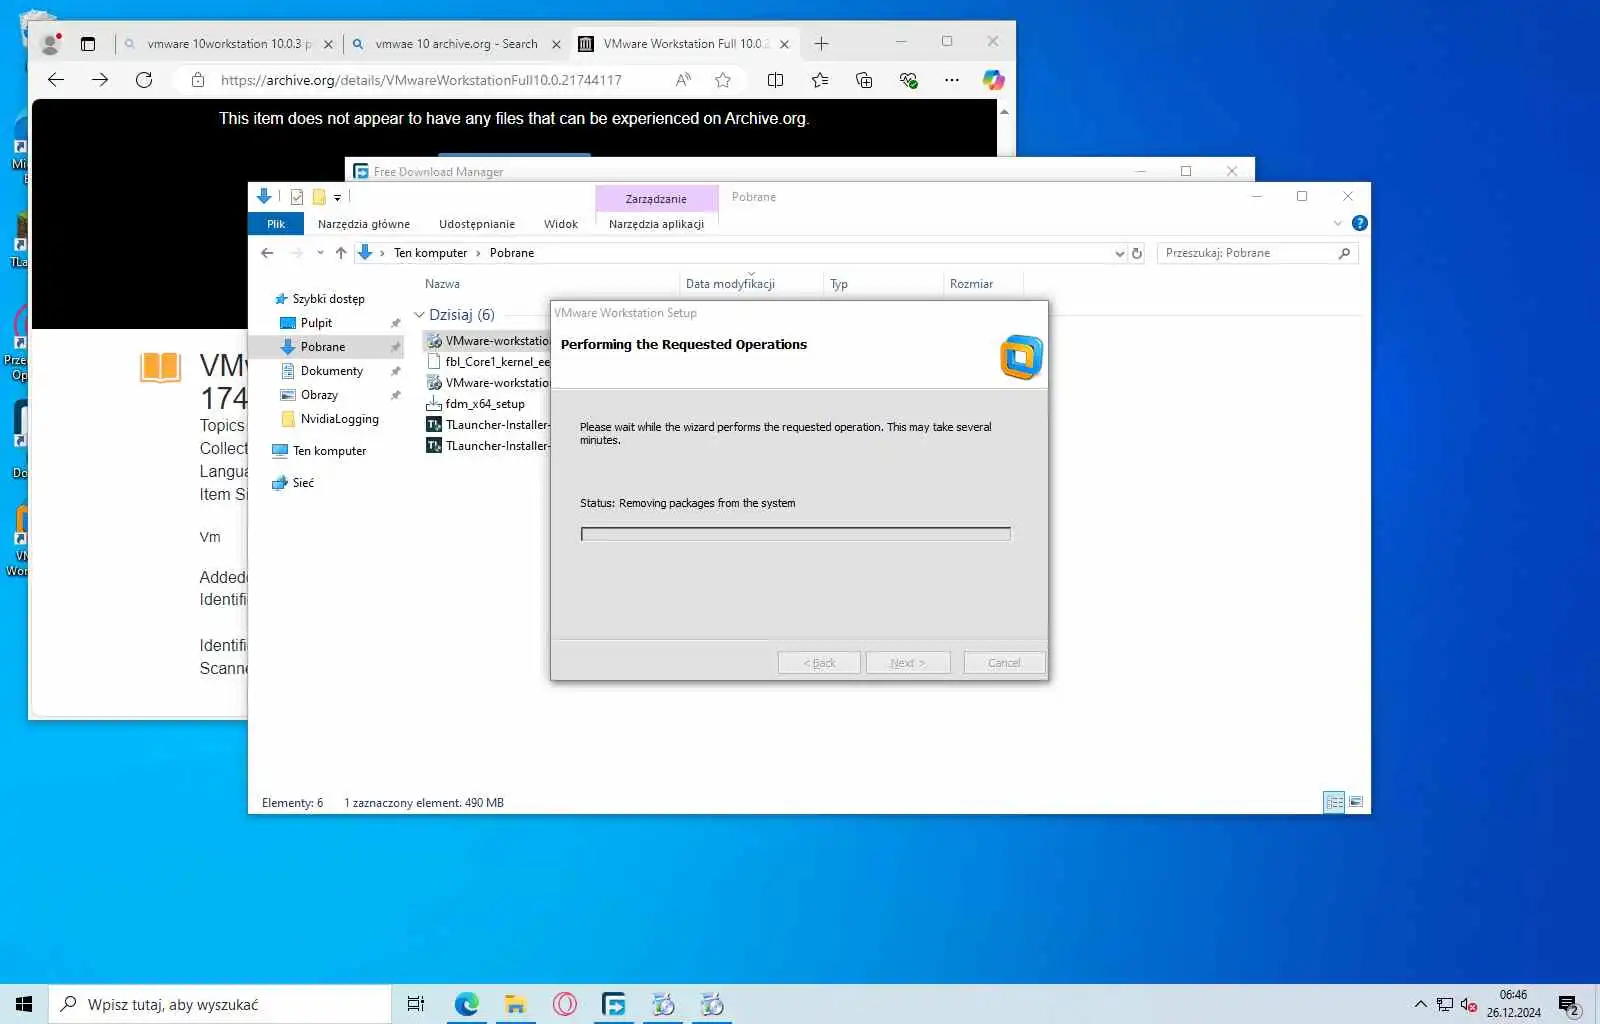Switch Explorer to details view
Image resolution: width=1600 pixels, height=1024 pixels.
(x=1334, y=802)
